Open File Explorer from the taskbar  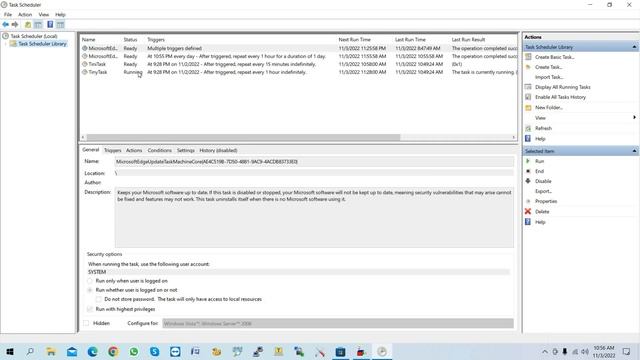(51, 351)
